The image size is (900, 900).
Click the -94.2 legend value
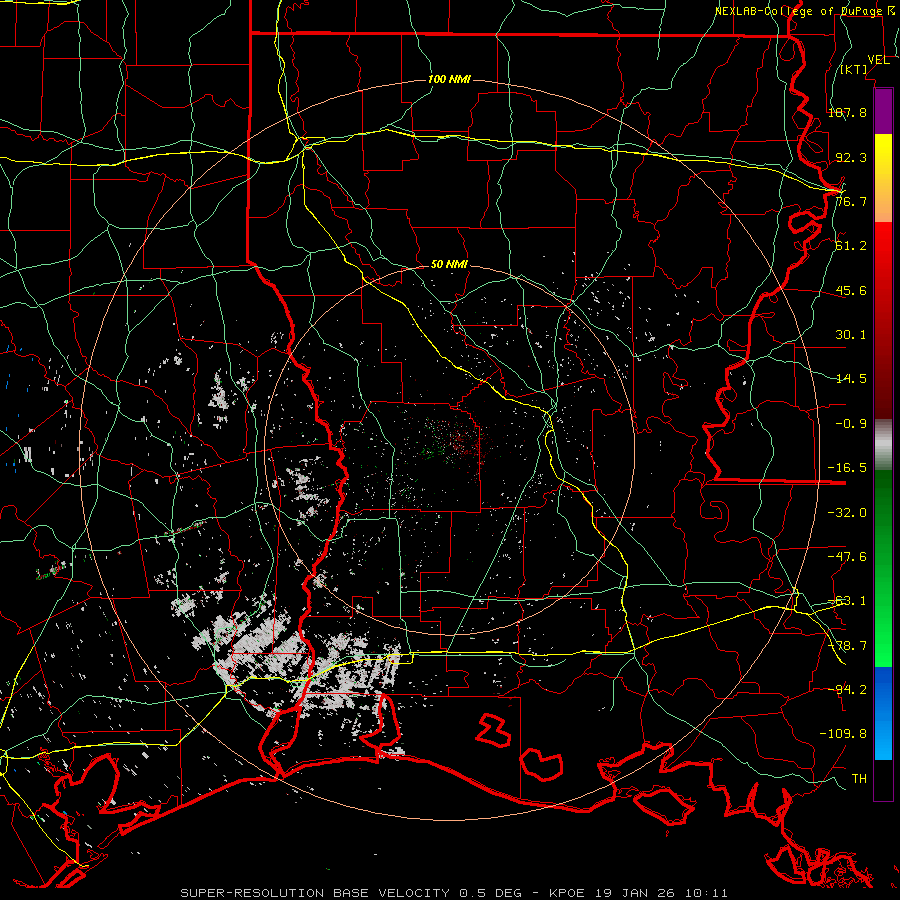pos(847,690)
